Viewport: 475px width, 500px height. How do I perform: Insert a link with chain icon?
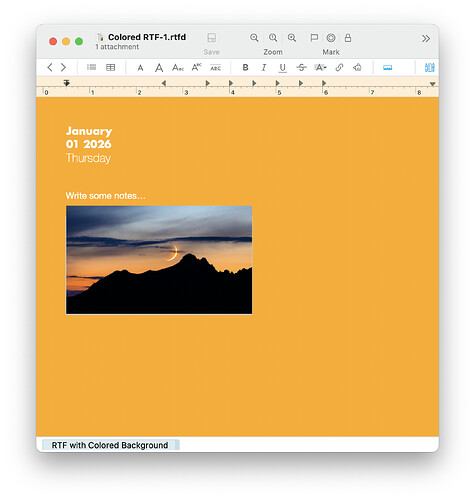coord(339,68)
